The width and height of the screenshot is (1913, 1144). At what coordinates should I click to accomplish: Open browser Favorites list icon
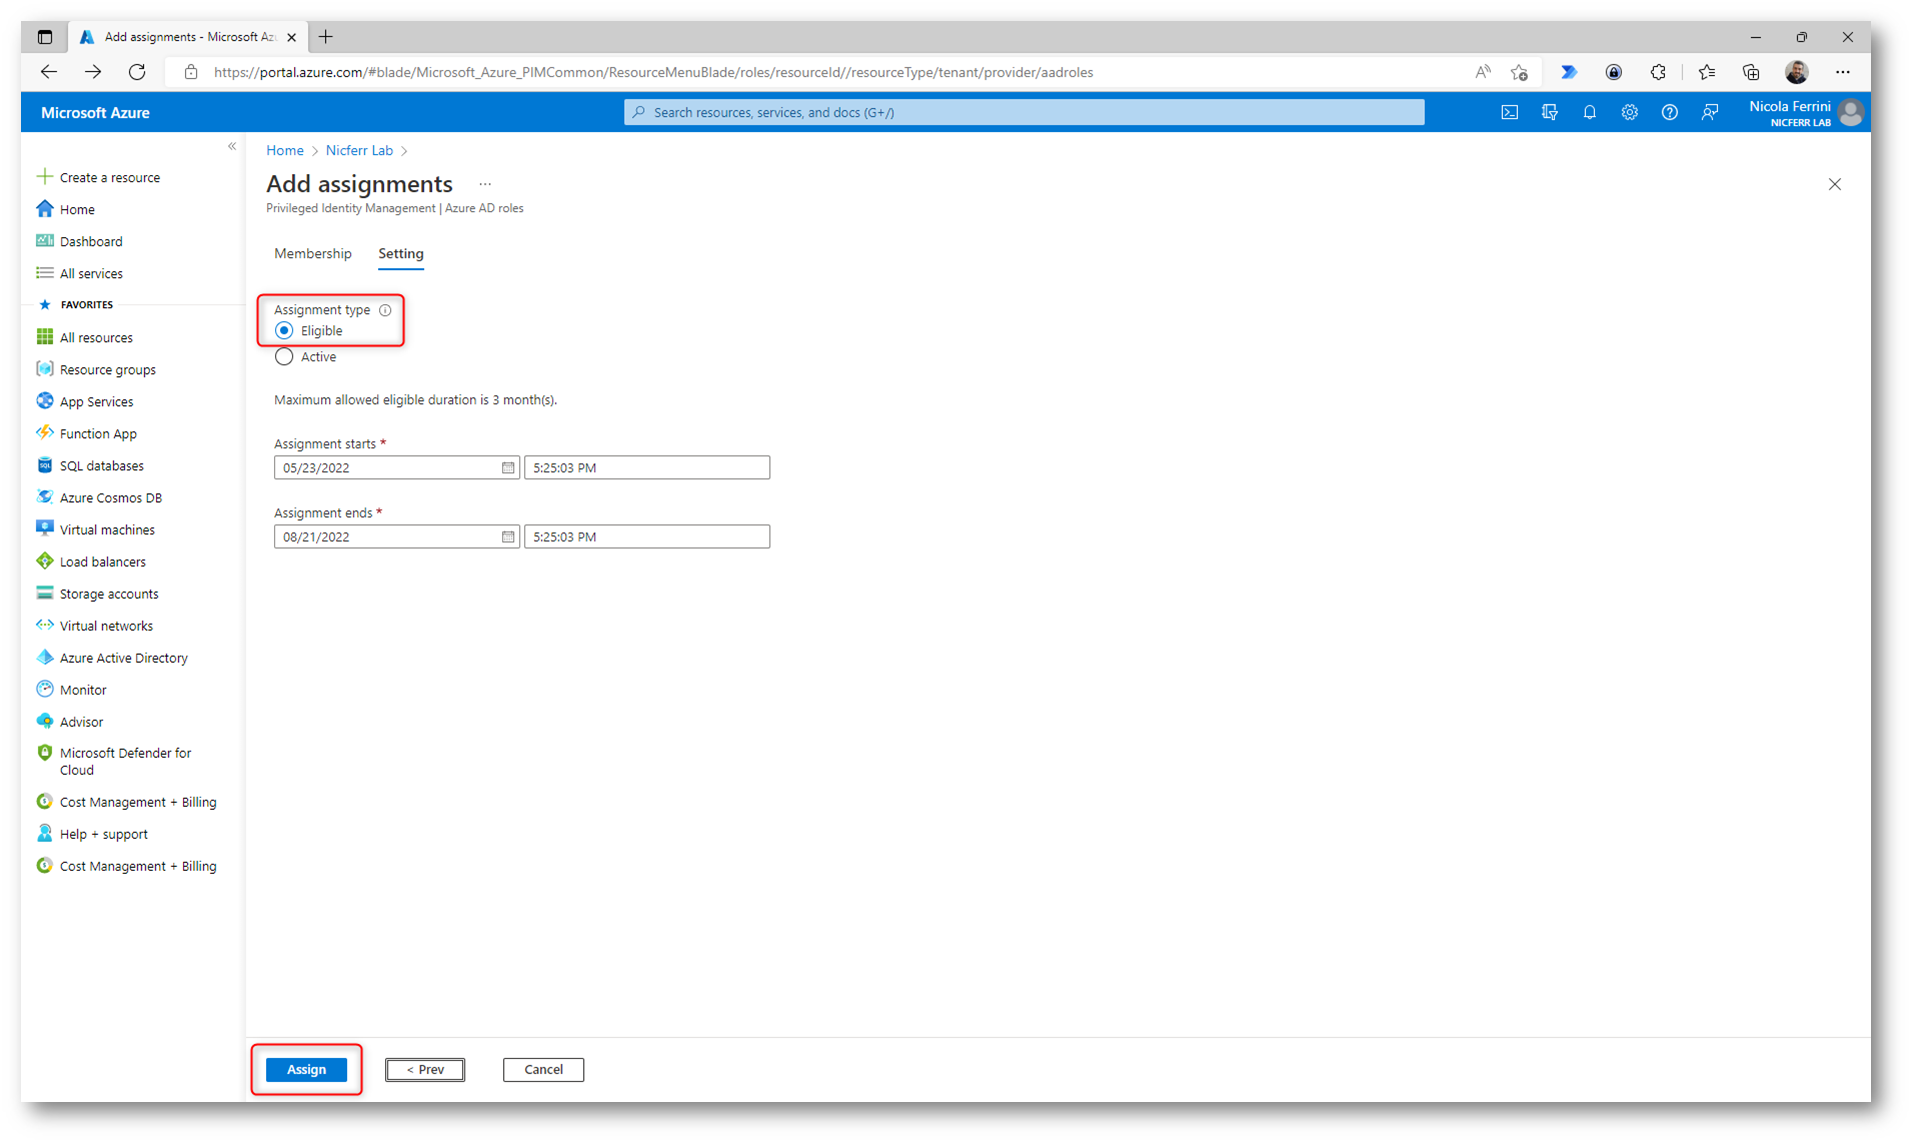pos(1706,72)
